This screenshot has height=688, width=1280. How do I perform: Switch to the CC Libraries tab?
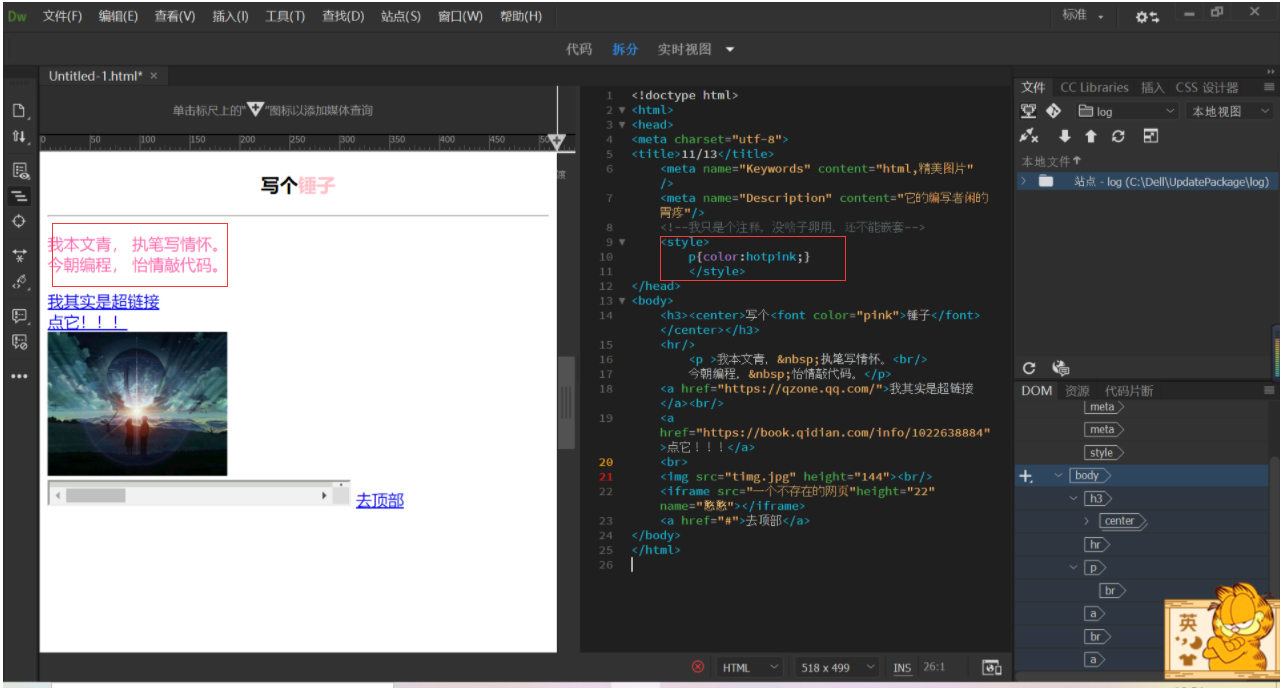(1094, 87)
